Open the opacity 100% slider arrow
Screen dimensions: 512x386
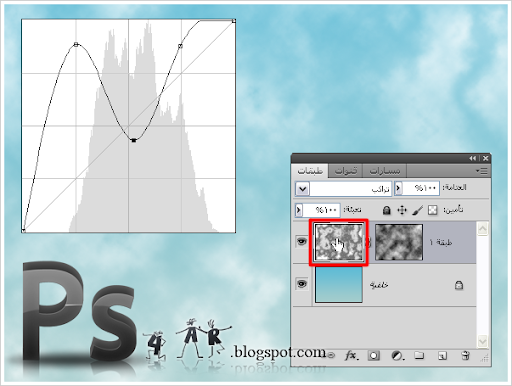pyautogui.click(x=398, y=188)
